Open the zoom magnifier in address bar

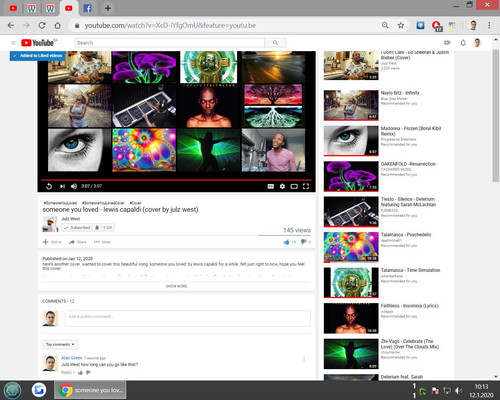point(385,25)
